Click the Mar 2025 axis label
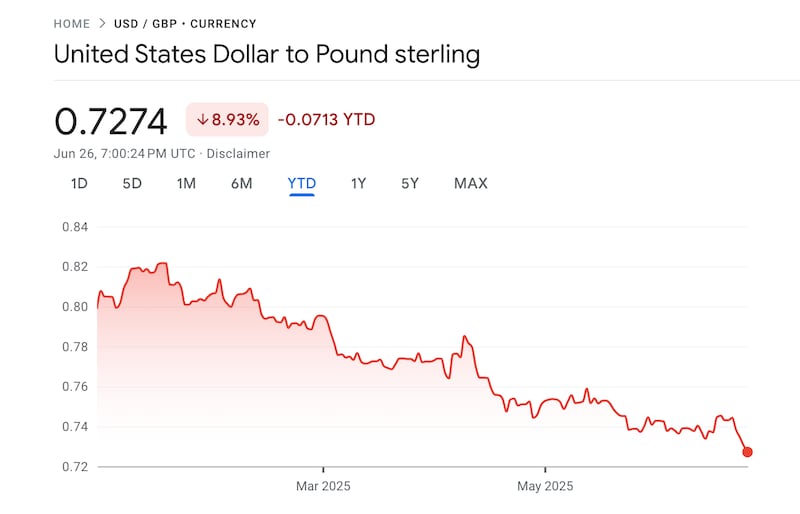The height and width of the screenshot is (514, 800). point(323,487)
